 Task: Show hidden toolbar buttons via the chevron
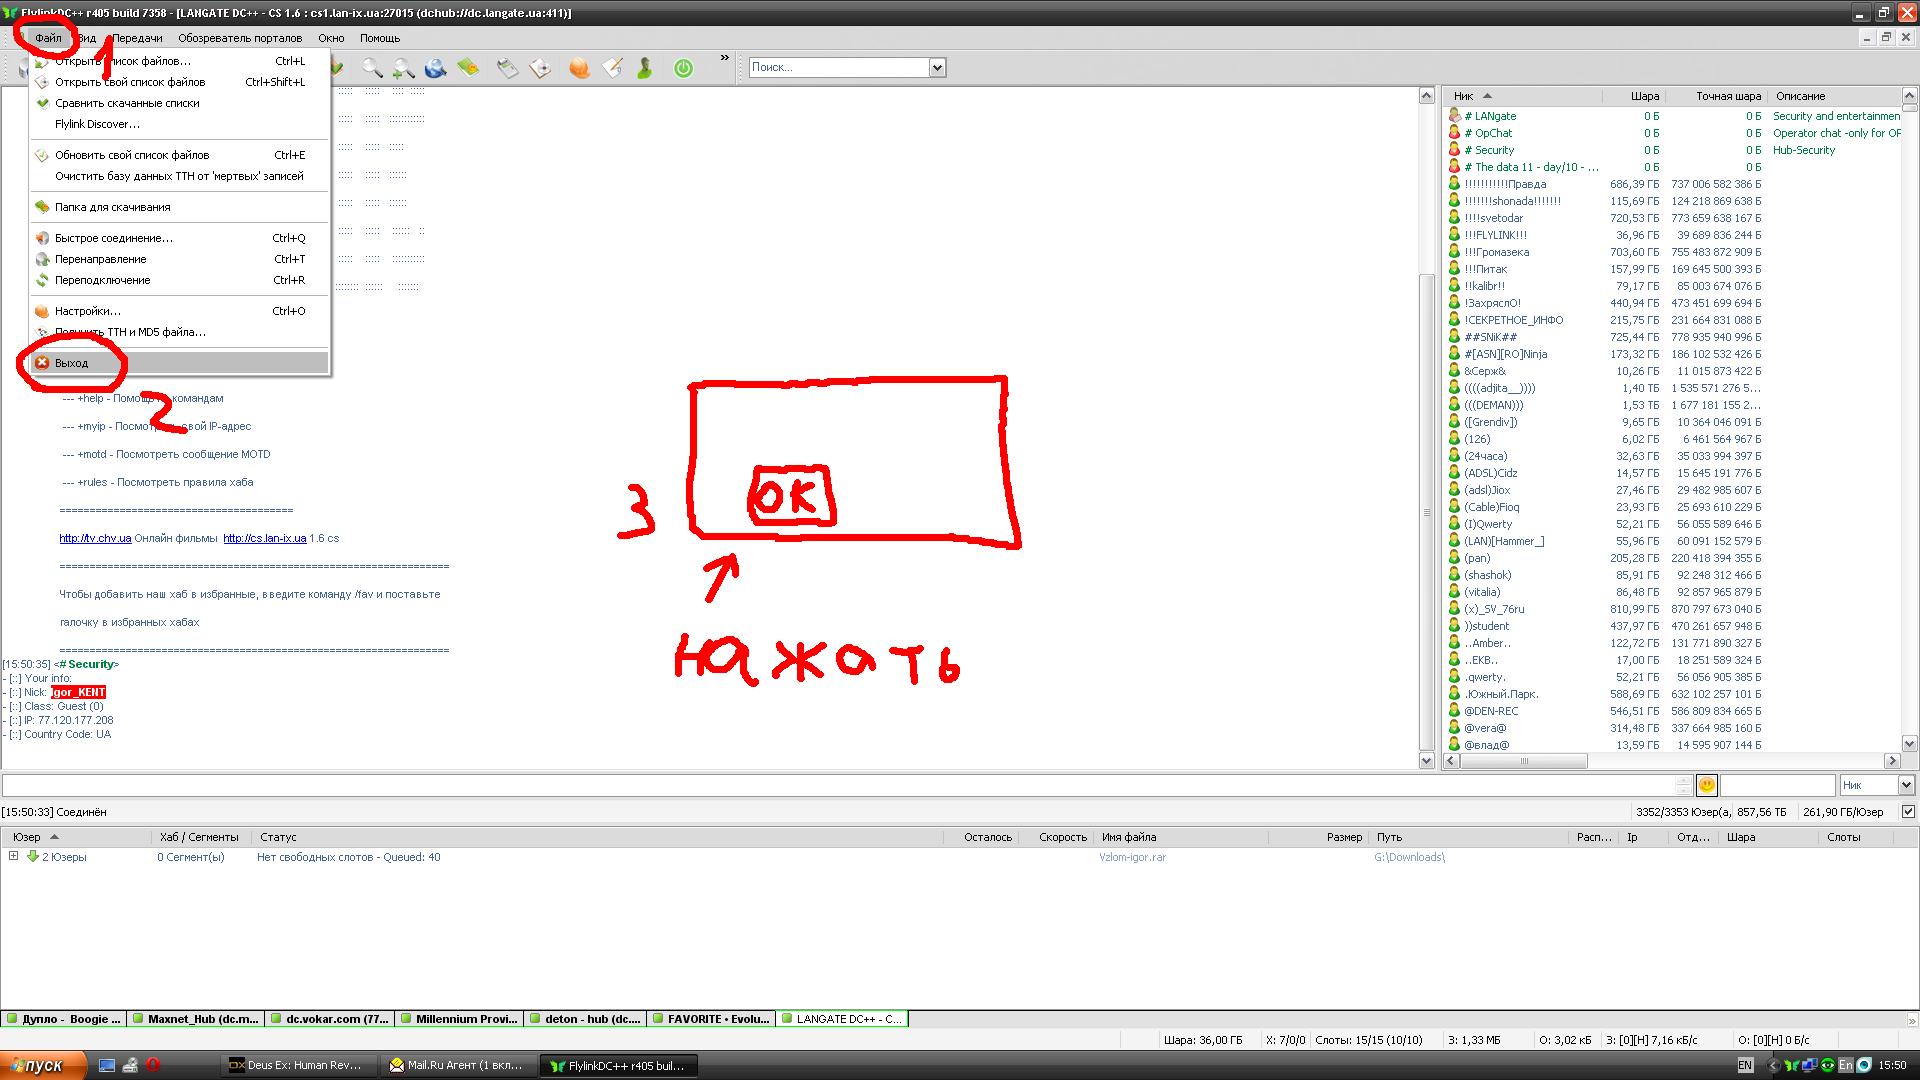[x=724, y=58]
